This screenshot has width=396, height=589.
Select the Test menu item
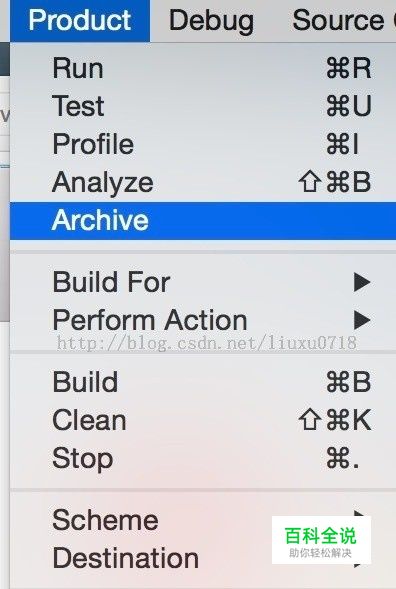pyautogui.click(x=203, y=106)
